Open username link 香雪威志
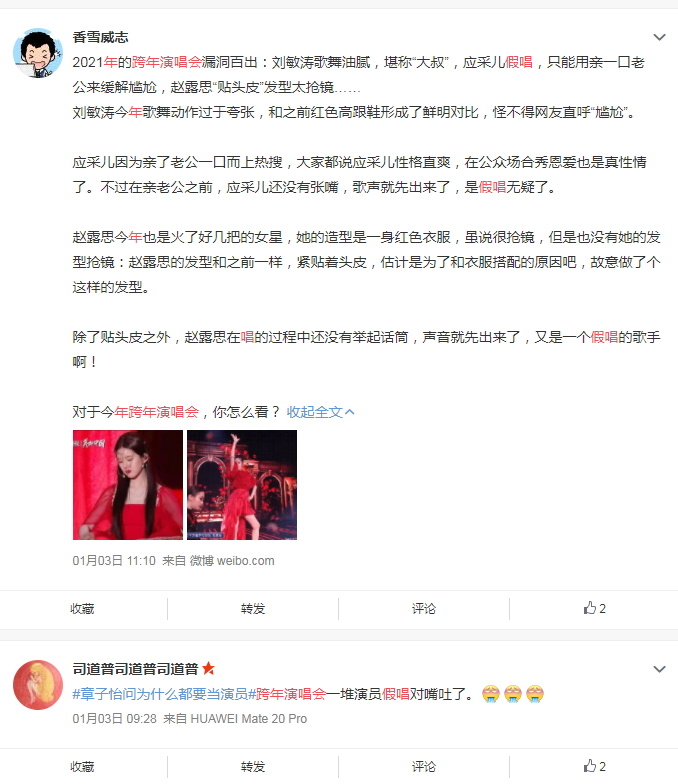The height and width of the screenshot is (784, 678). (x=100, y=37)
